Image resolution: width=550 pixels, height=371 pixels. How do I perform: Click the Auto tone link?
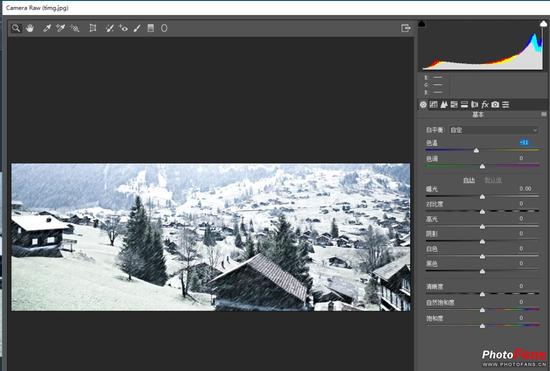(469, 180)
